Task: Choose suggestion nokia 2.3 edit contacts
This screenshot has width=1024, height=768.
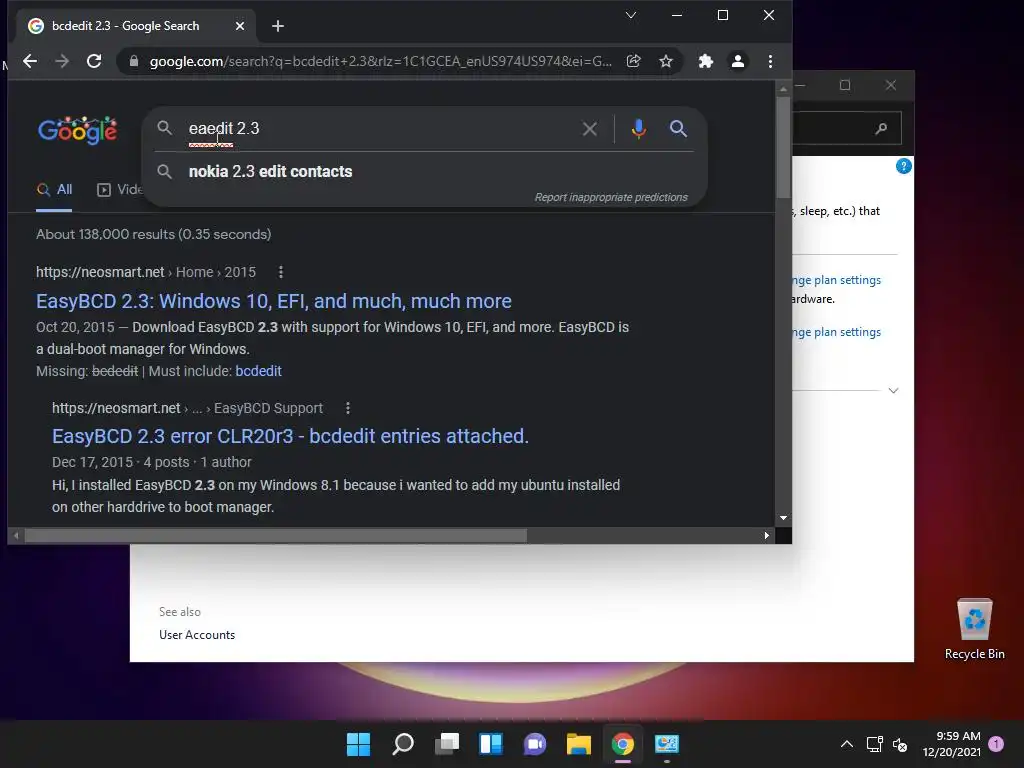Action: click(x=270, y=172)
